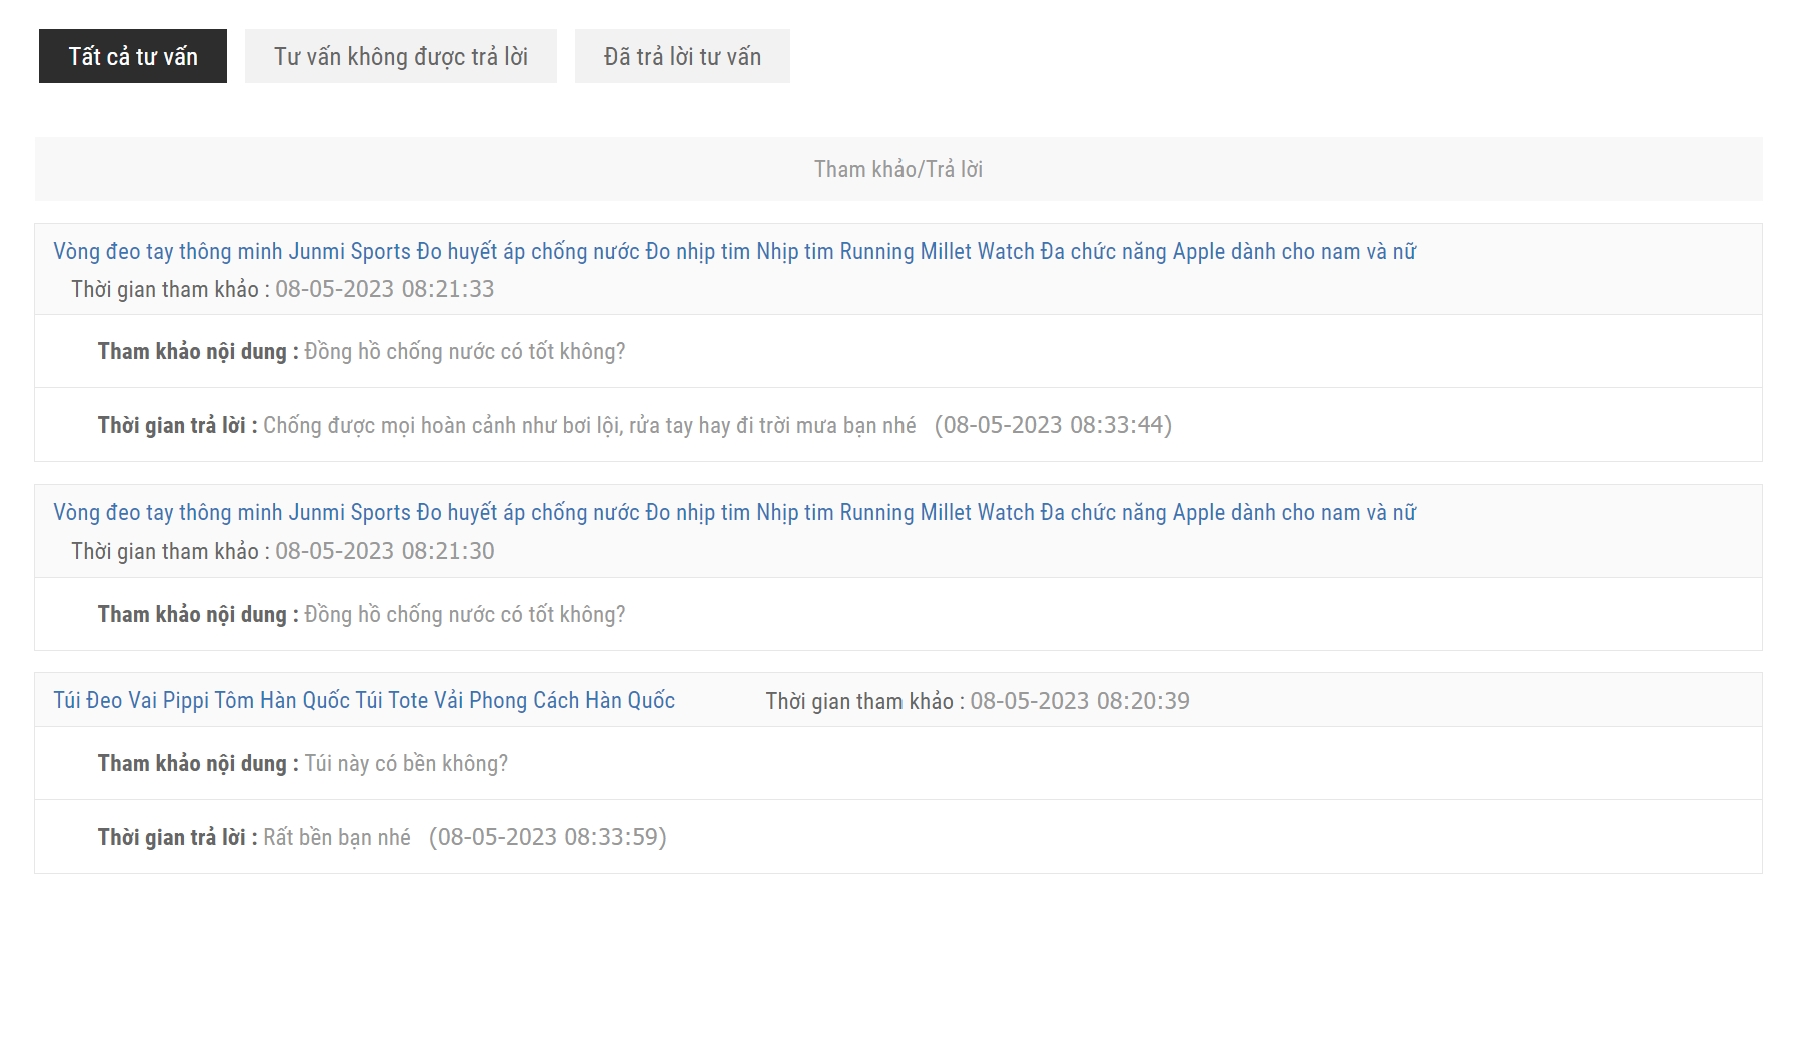This screenshot has height=1056, width=1798.
Task: Click the reply timestamp (08-05-2023 08:33:59)
Action: coord(547,837)
